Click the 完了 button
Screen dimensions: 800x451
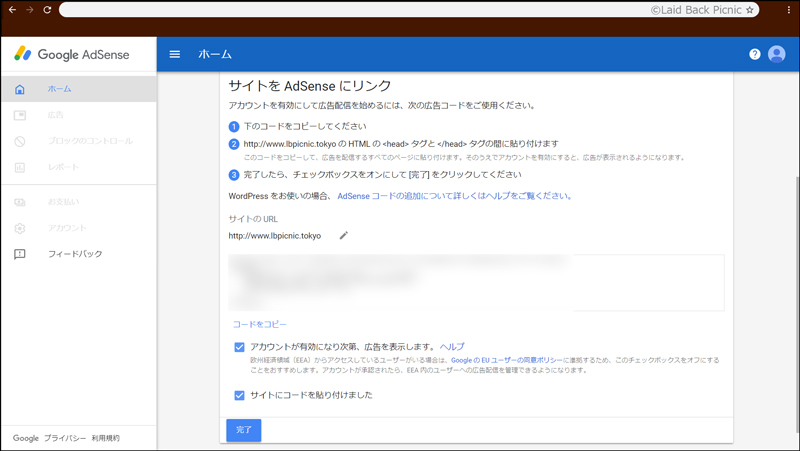pyautogui.click(x=244, y=430)
